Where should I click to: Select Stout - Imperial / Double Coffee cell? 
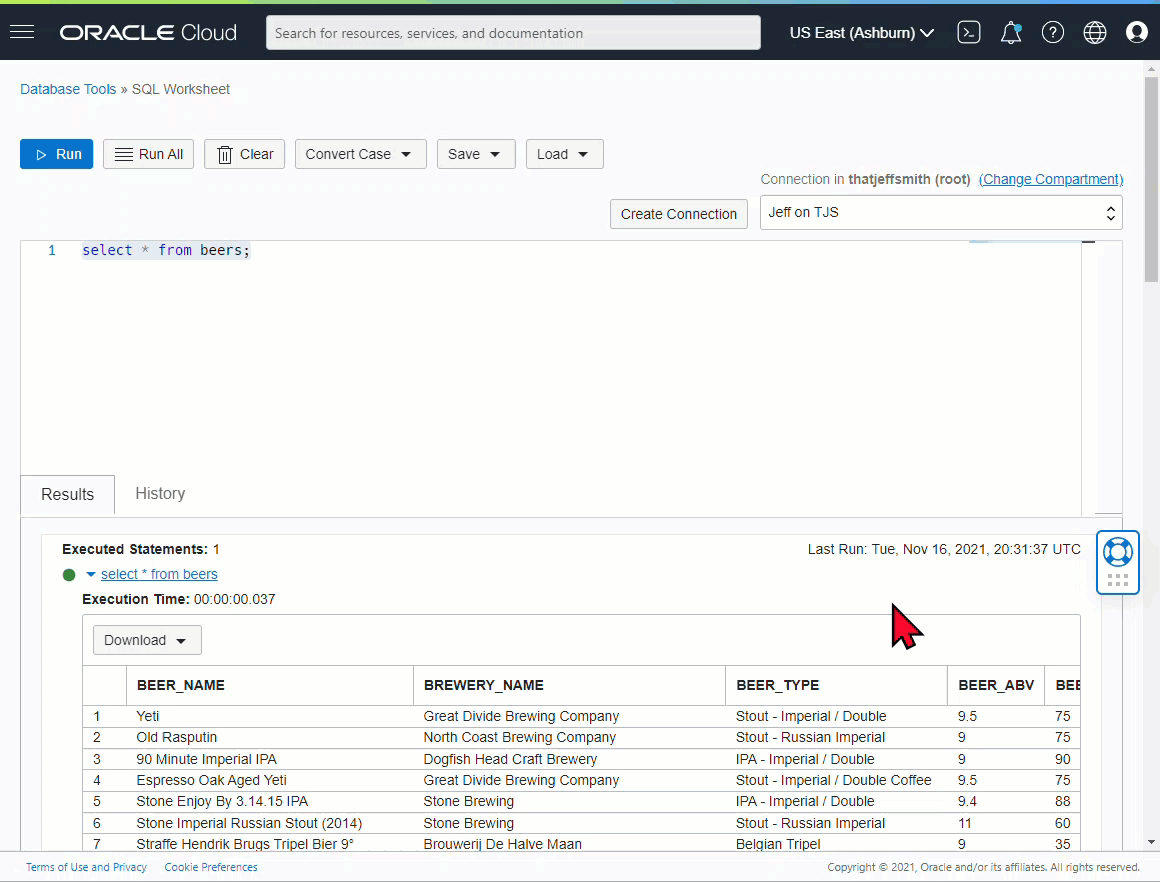tap(837, 781)
